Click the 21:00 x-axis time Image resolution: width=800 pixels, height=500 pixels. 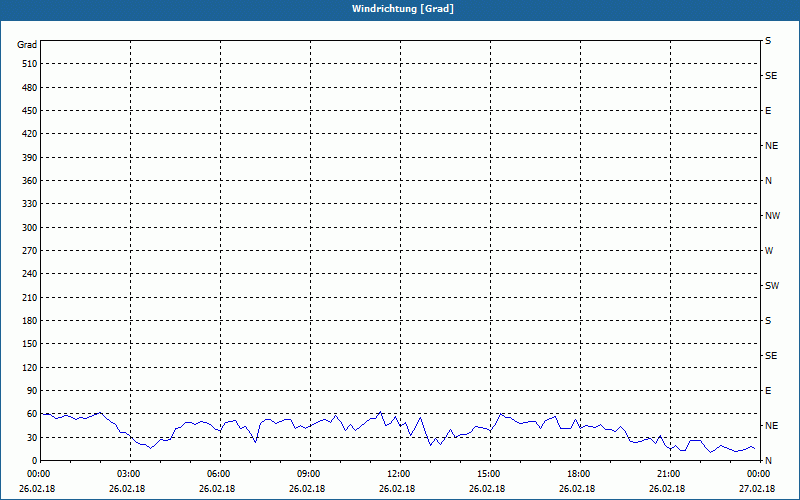coord(669,474)
